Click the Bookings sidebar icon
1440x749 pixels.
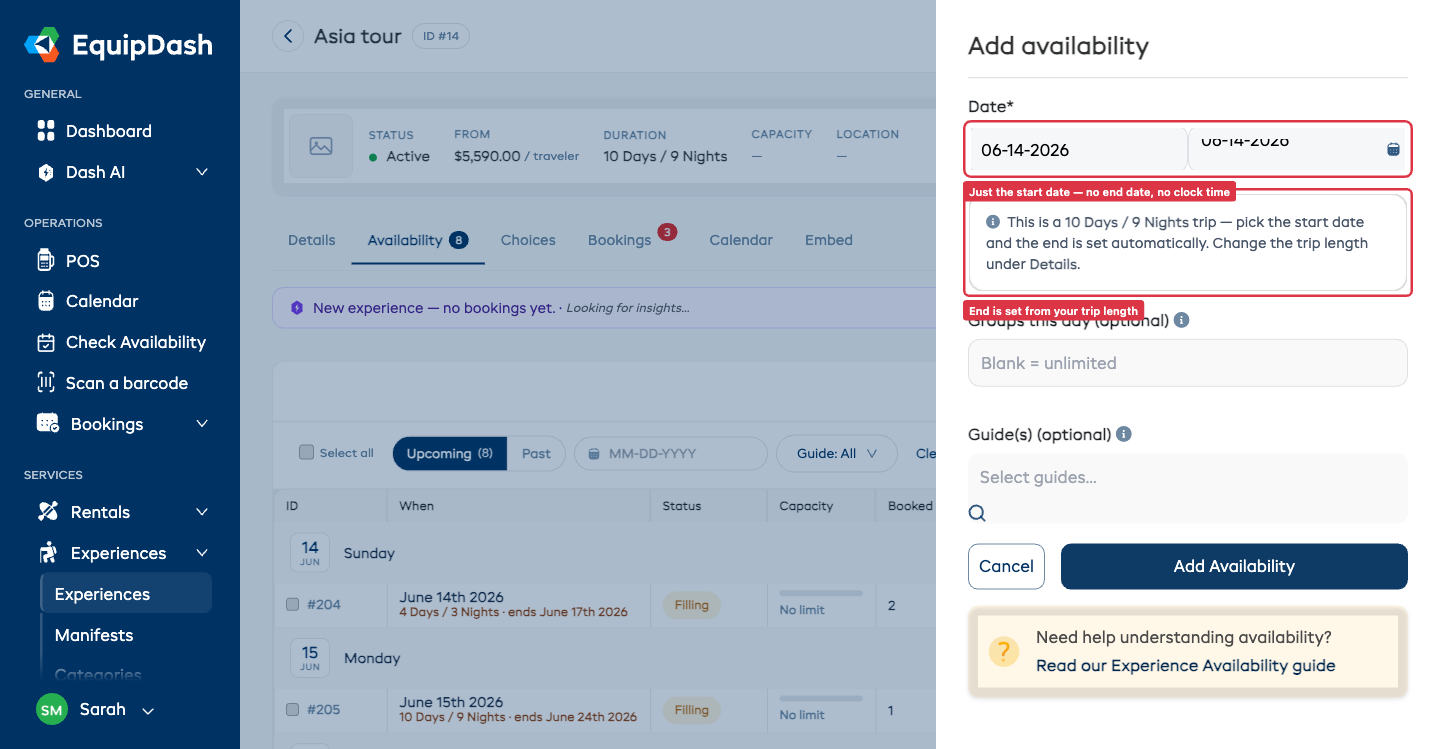pyautogui.click(x=47, y=424)
